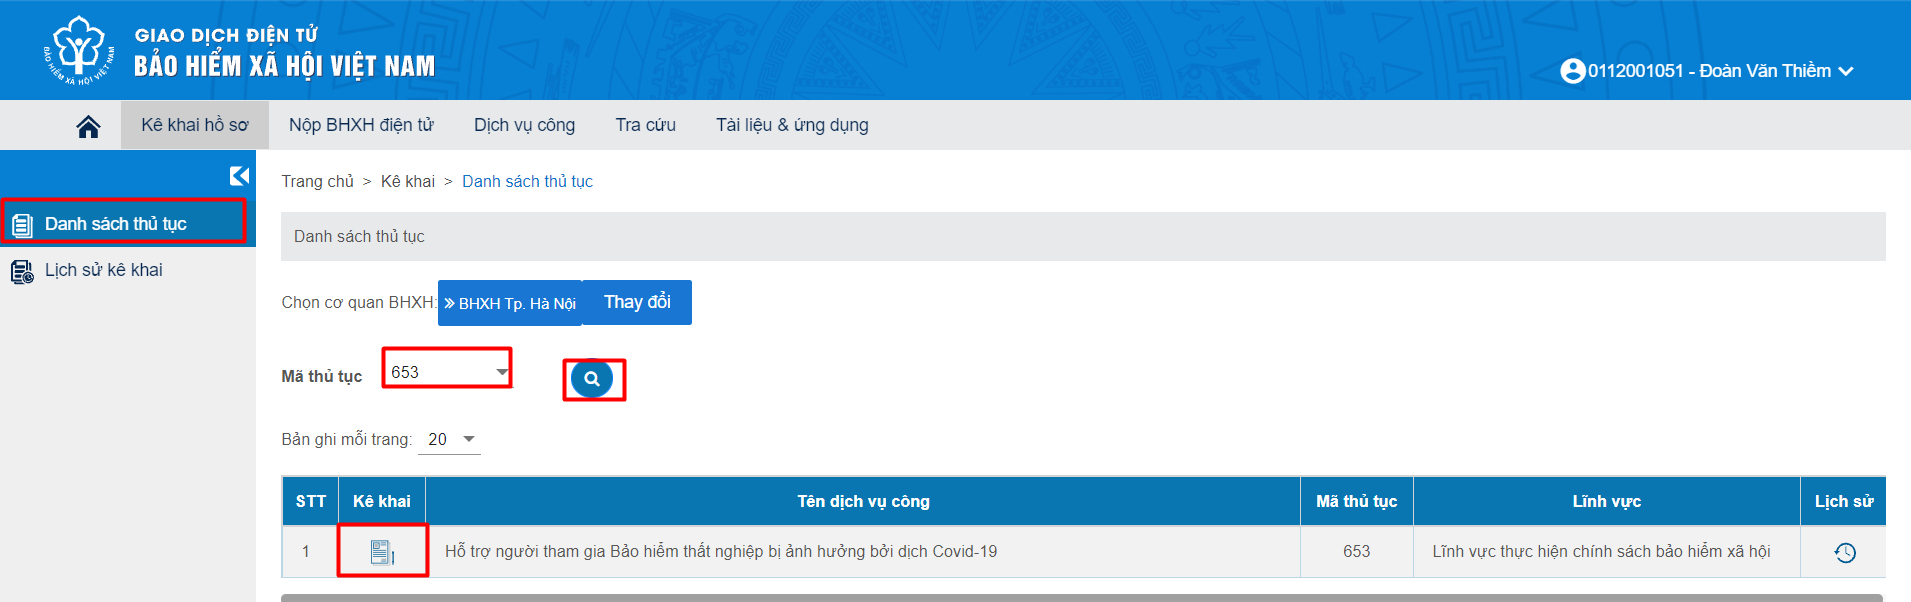This screenshot has width=1911, height=602.
Task: Click the magnifier search button
Action: [592, 379]
